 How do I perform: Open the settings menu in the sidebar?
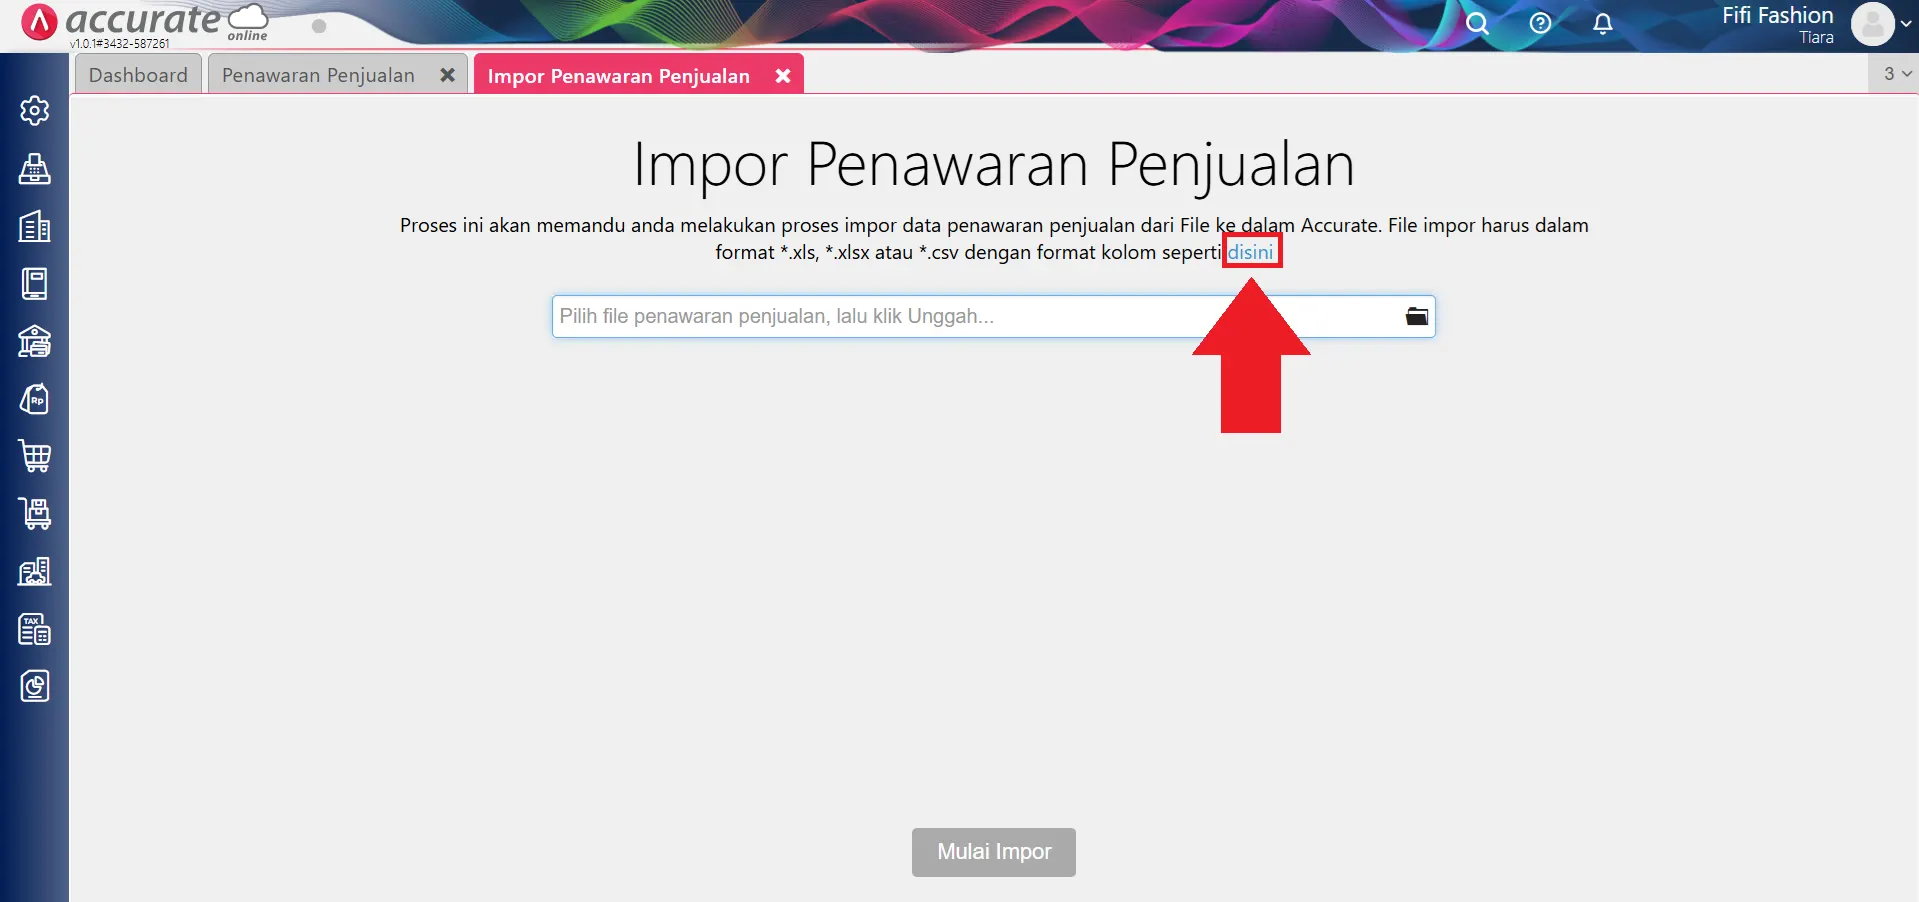click(35, 111)
